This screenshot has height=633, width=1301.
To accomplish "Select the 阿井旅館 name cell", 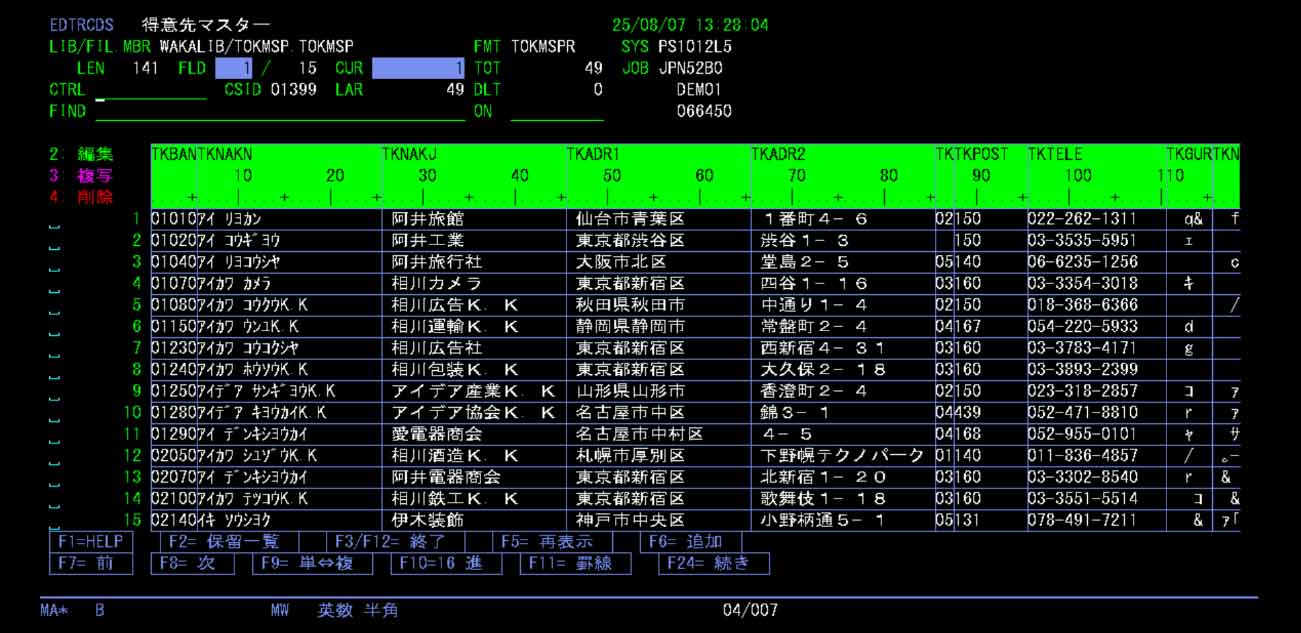I will click(x=429, y=219).
